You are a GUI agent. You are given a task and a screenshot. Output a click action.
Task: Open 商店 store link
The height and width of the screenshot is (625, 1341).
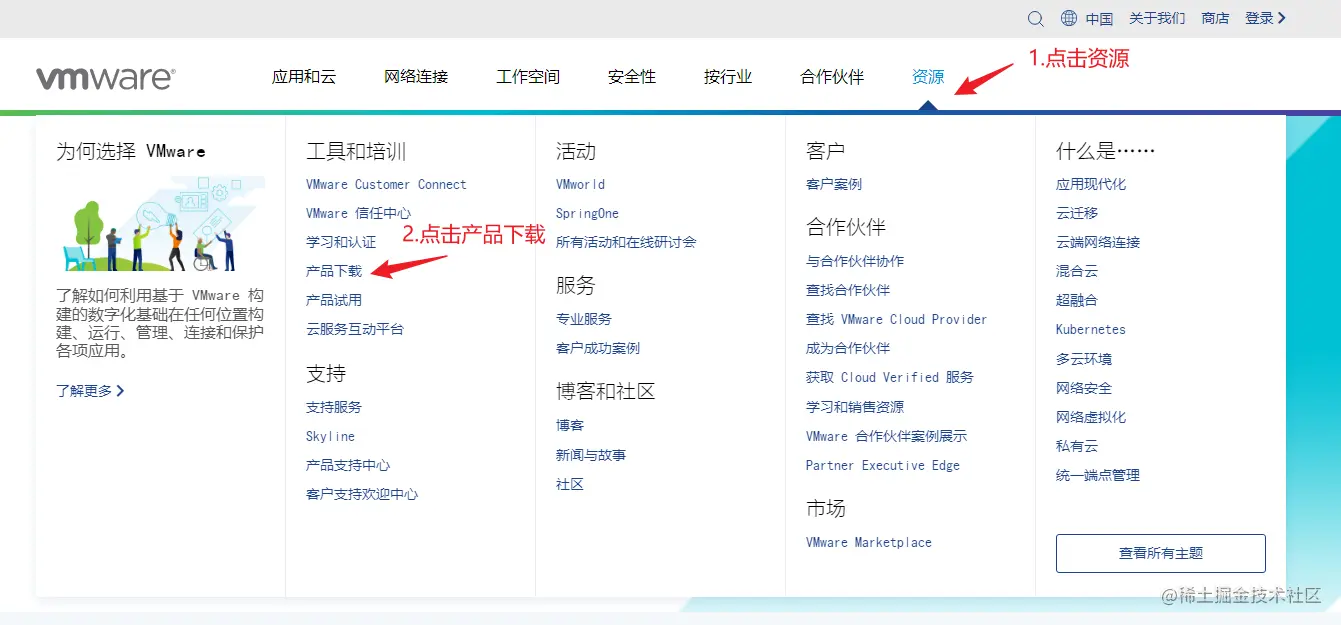click(x=1215, y=18)
